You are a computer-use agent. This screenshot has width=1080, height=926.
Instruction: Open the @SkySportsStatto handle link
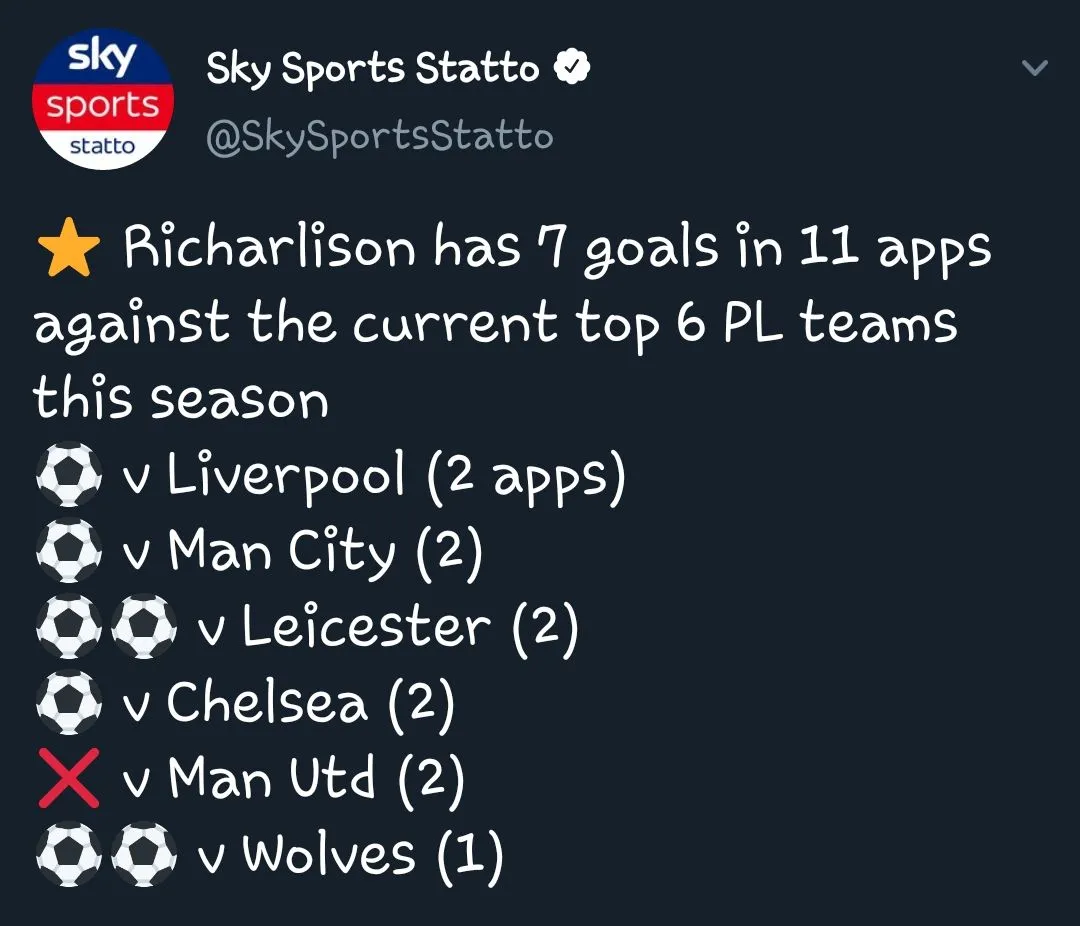coord(379,136)
